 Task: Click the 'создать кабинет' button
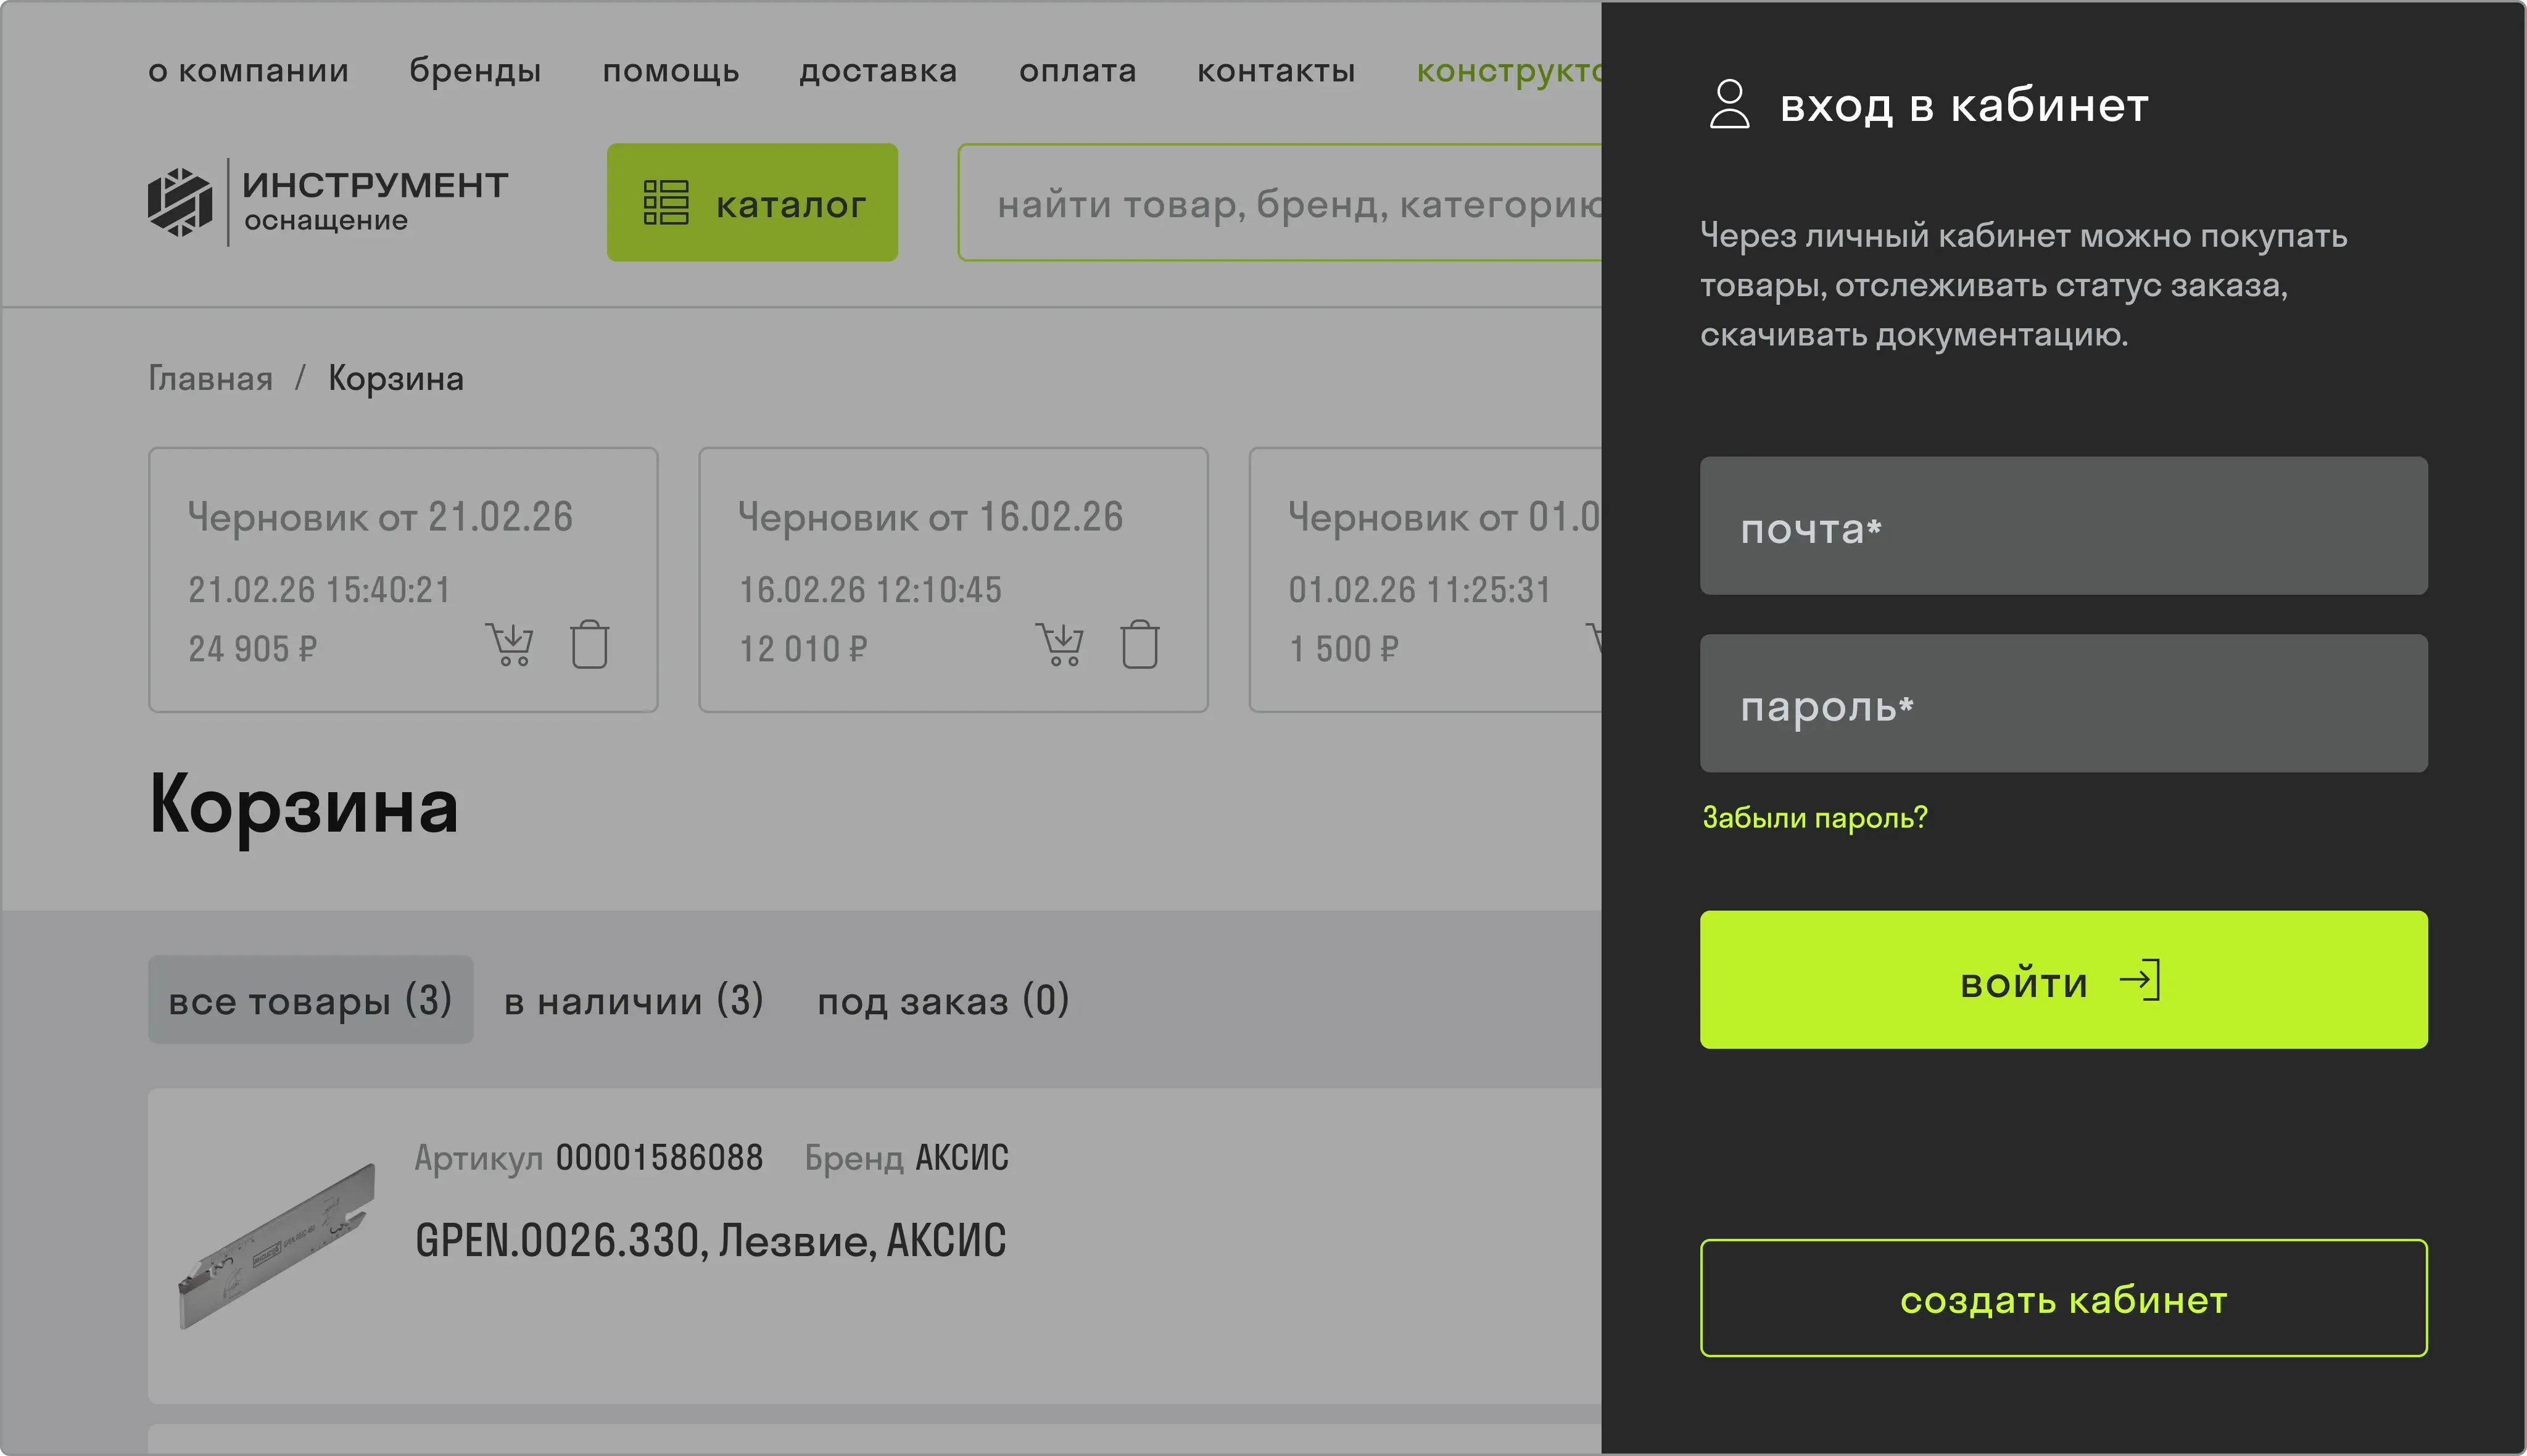click(x=2064, y=1298)
